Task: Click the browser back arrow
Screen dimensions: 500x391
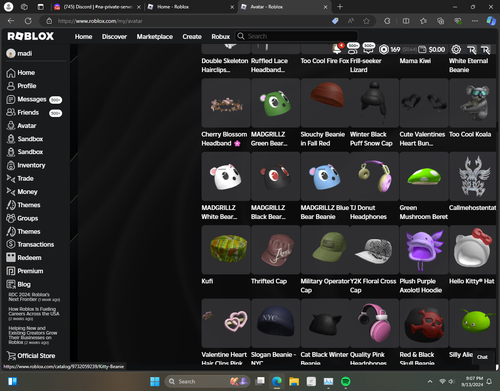Action: pyautogui.click(x=11, y=21)
